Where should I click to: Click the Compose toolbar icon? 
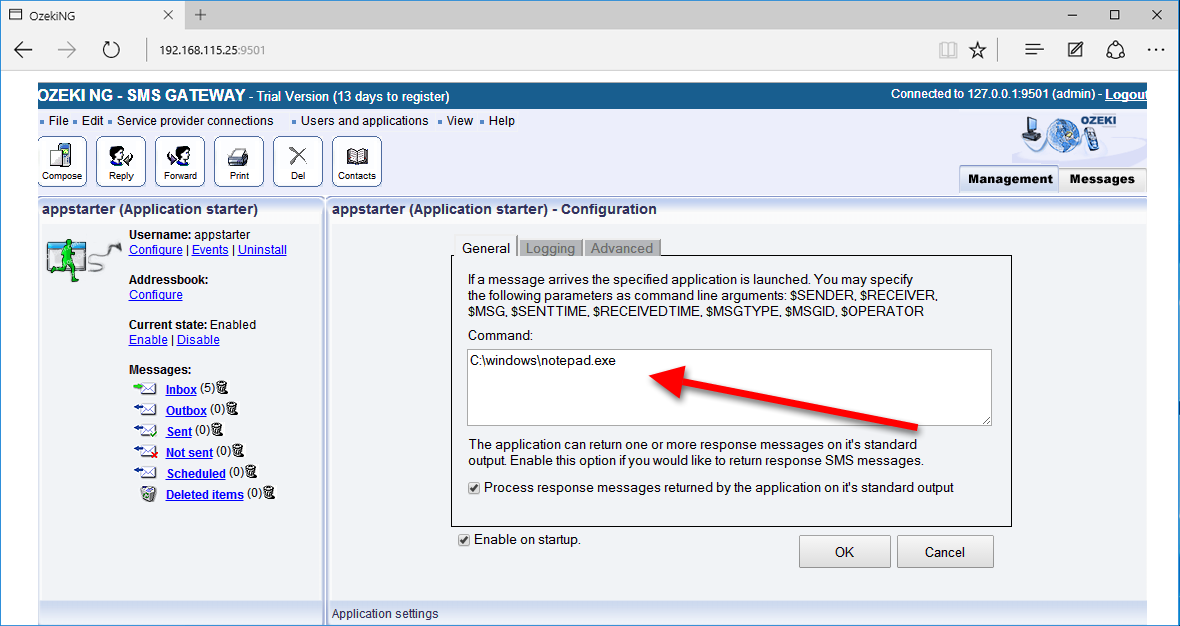62,162
